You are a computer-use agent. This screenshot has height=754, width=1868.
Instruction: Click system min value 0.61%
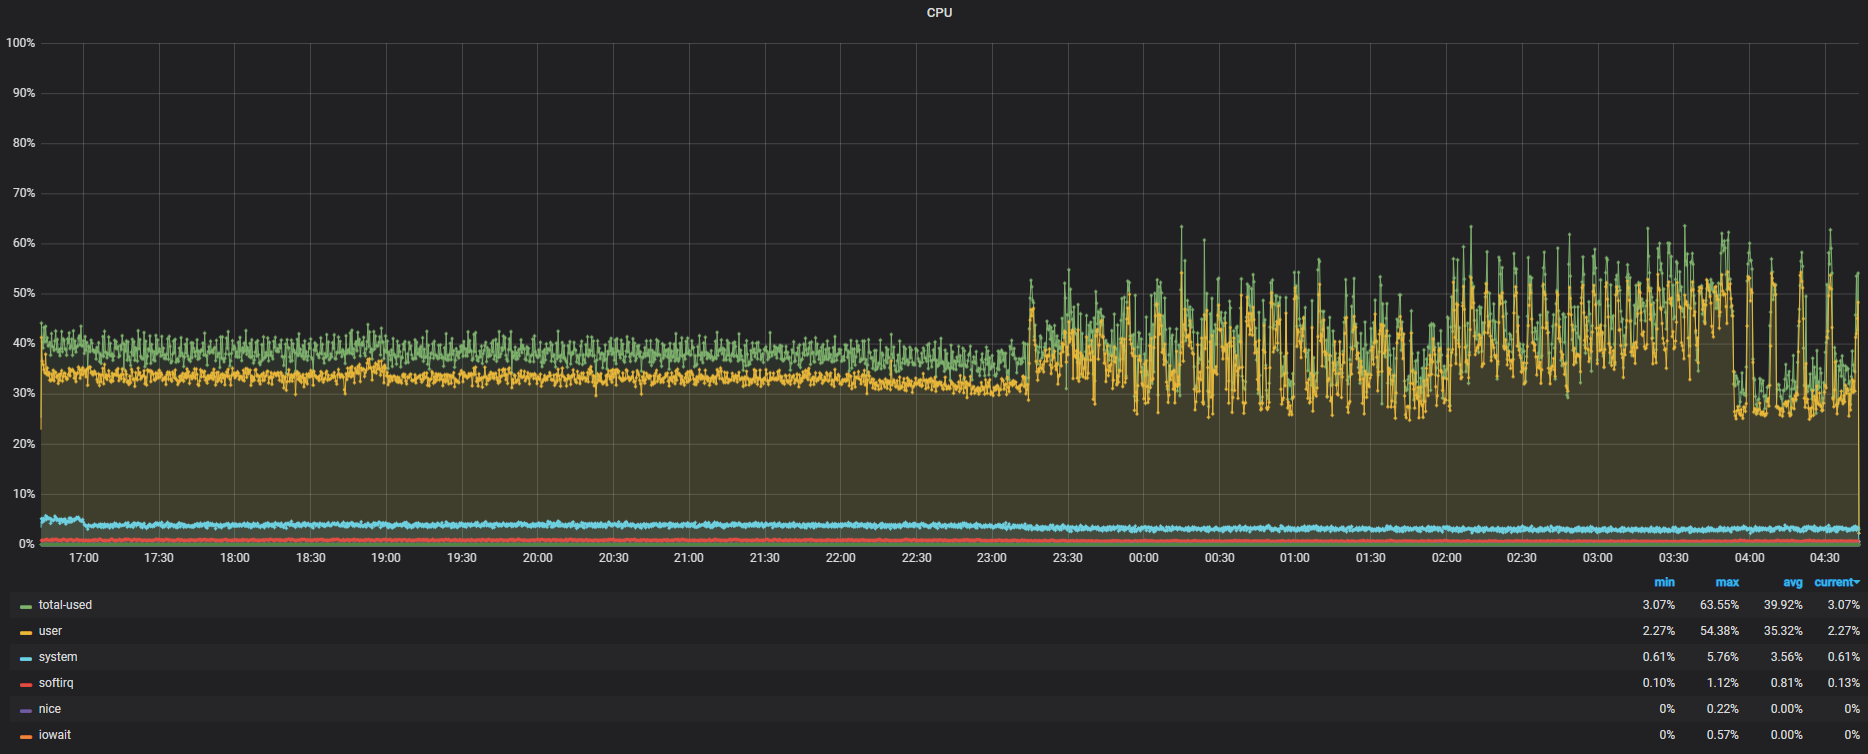pyautogui.click(x=1659, y=657)
